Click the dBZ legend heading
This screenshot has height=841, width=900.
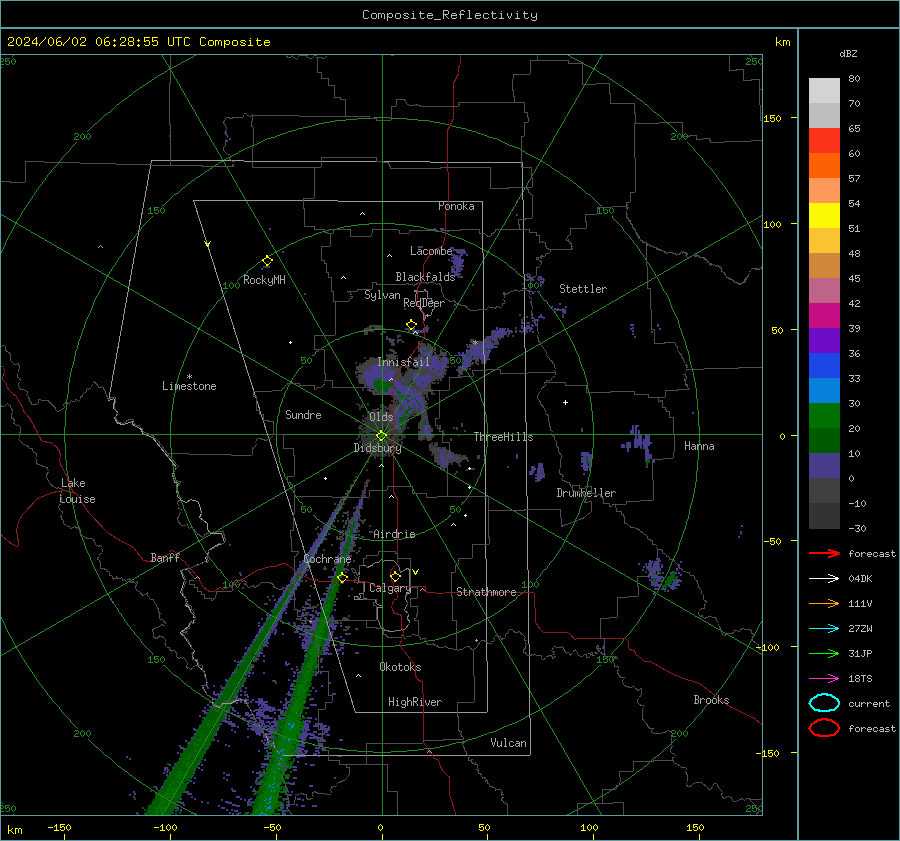(x=848, y=54)
